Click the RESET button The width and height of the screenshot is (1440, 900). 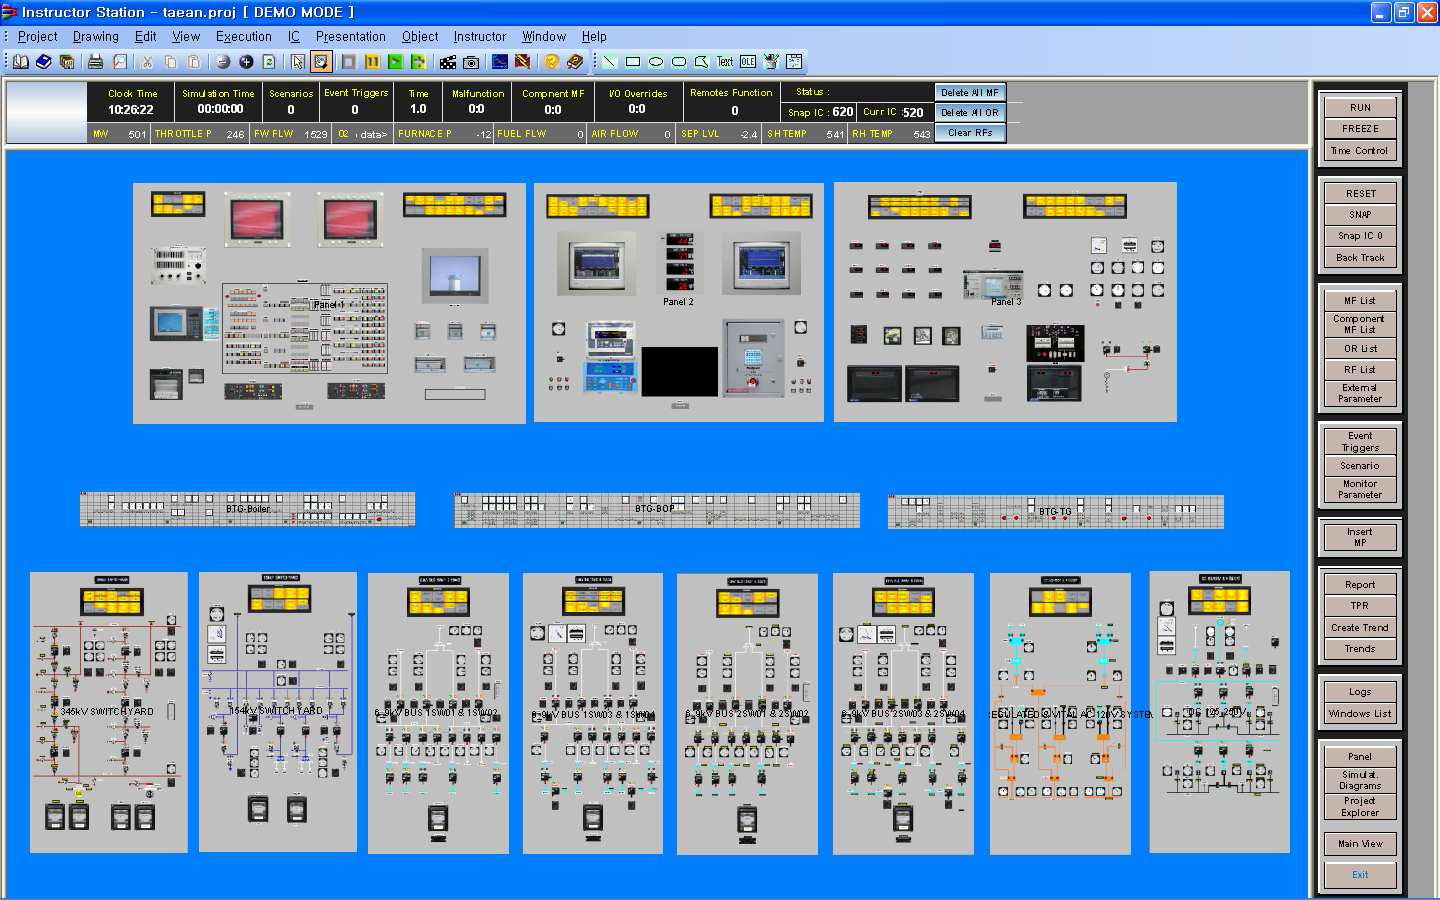click(1360, 194)
